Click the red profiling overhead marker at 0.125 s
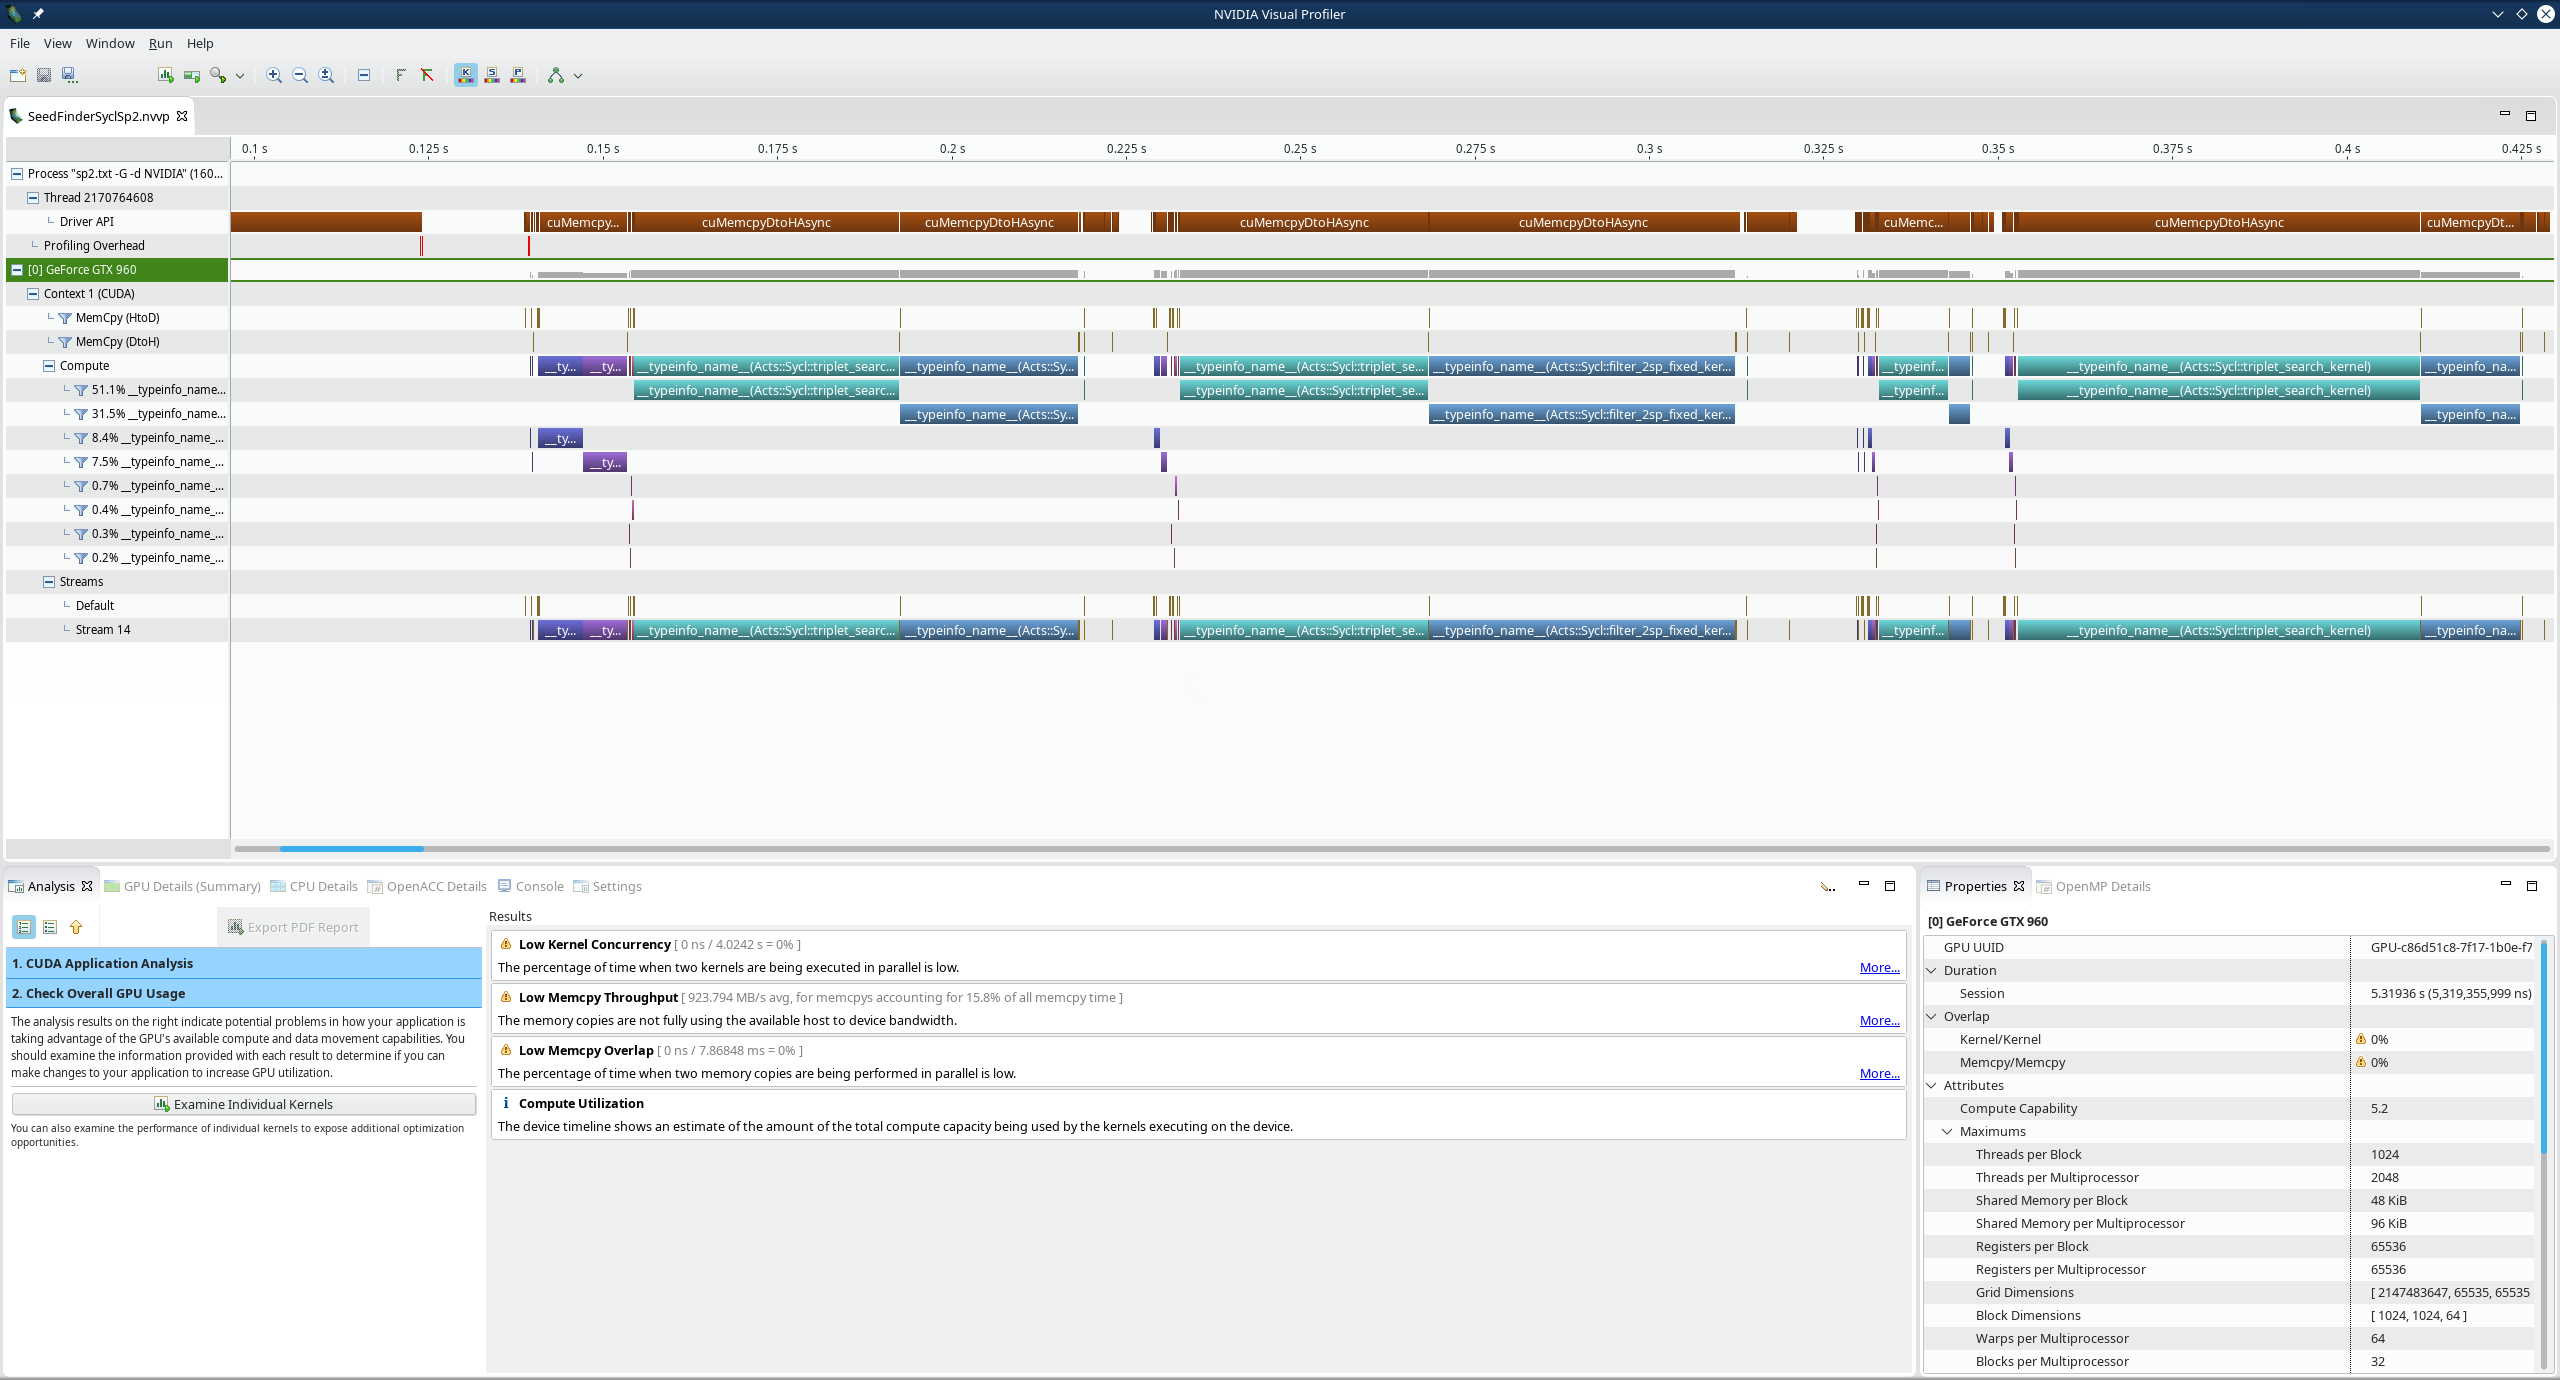 (421, 246)
